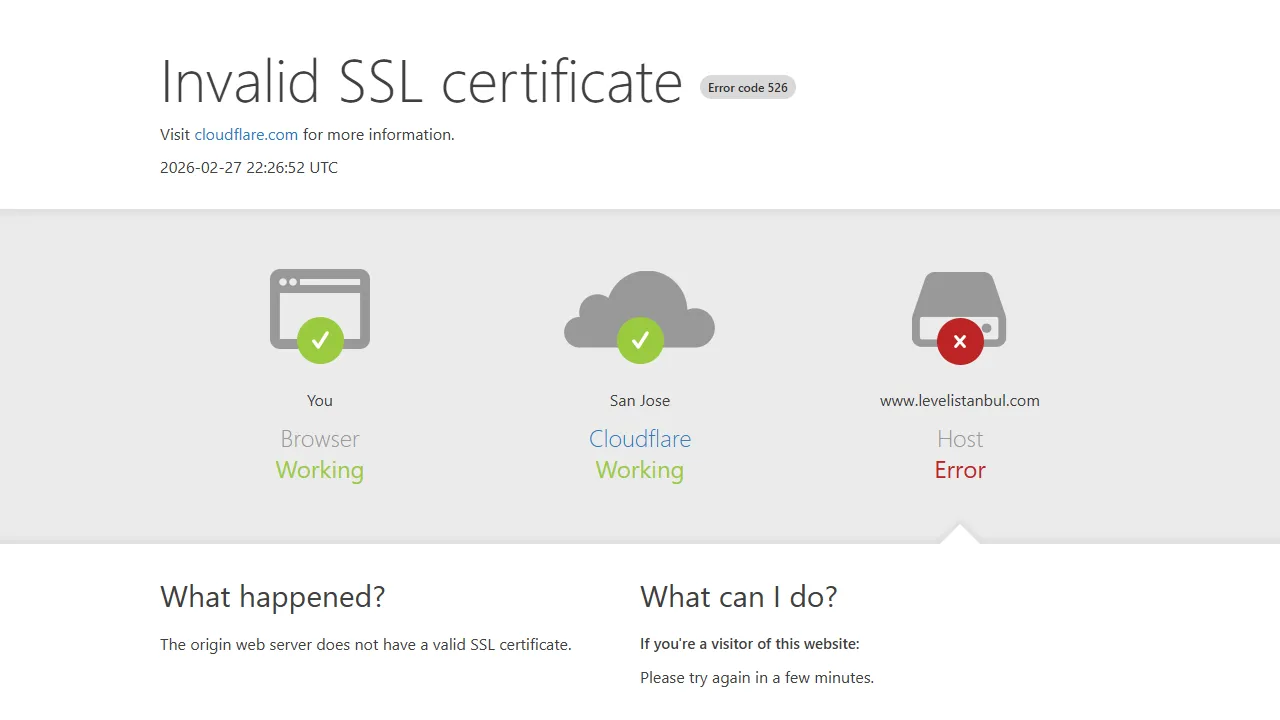Click the Invalid SSL certificate heading
This screenshot has width=1280, height=720.
[421, 82]
